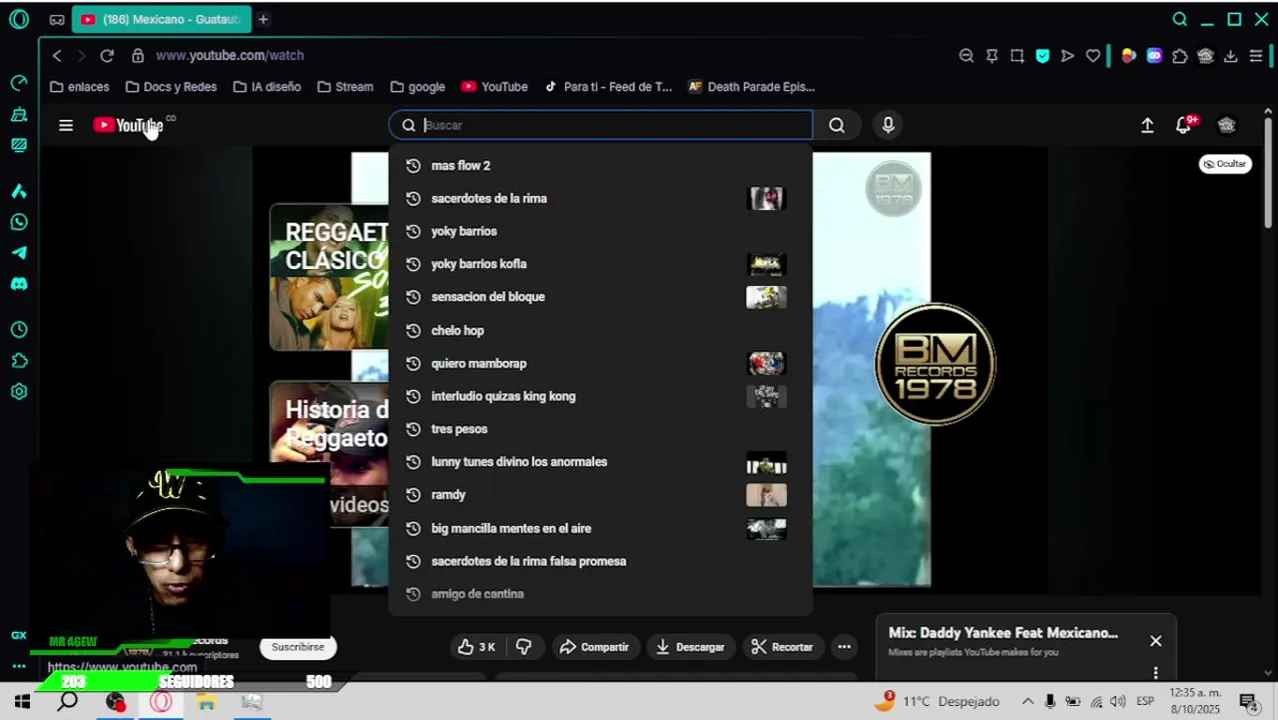This screenshot has width=1278, height=720.
Task: Go to the YouTube home logo
Action: tap(128, 125)
